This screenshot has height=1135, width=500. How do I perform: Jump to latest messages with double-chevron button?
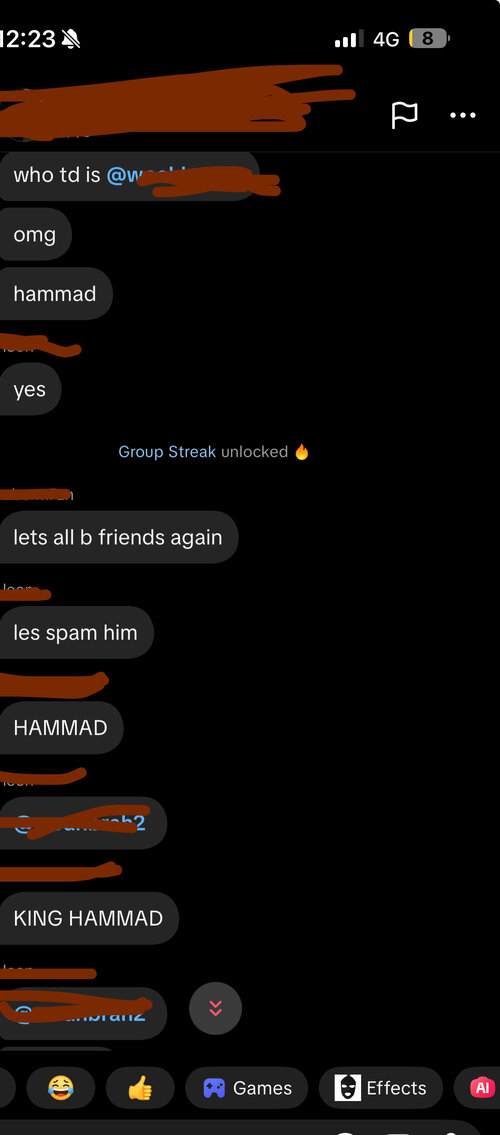pyautogui.click(x=215, y=1008)
